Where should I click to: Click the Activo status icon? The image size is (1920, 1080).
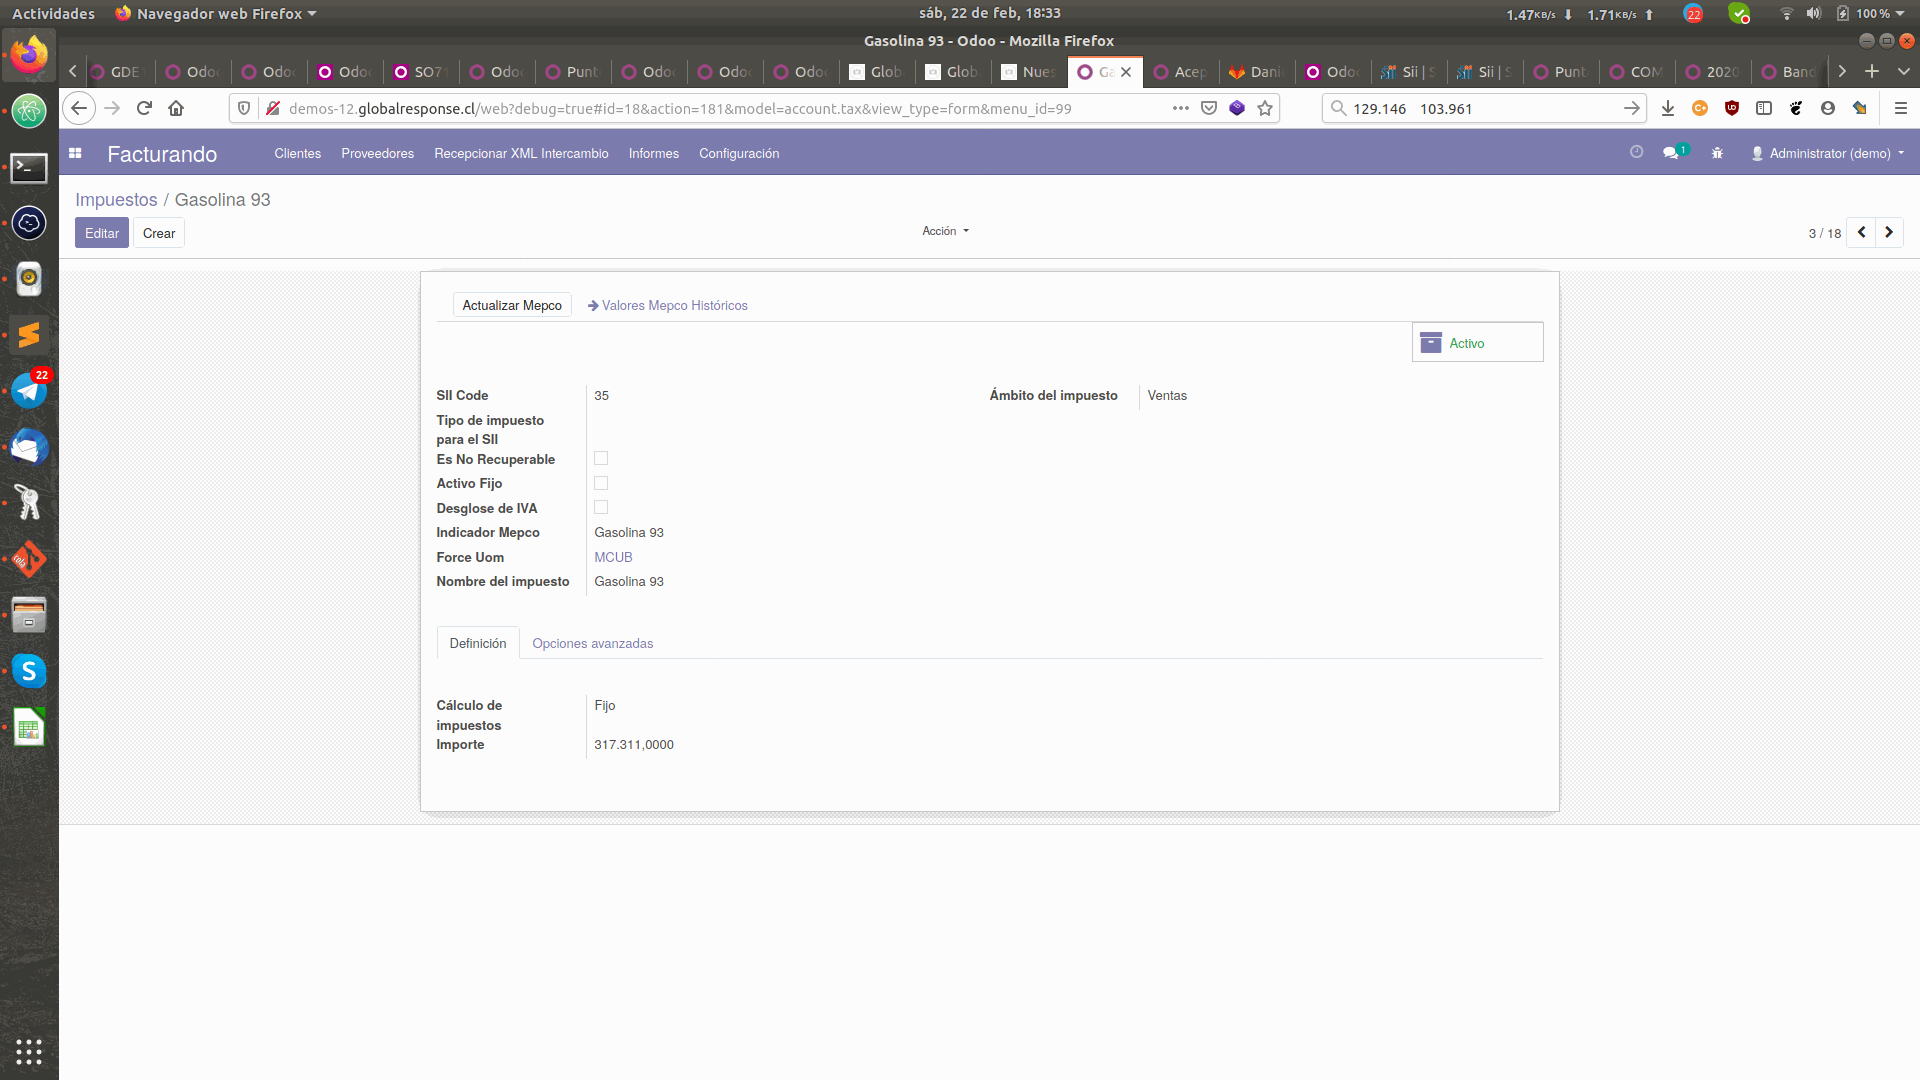coord(1431,343)
